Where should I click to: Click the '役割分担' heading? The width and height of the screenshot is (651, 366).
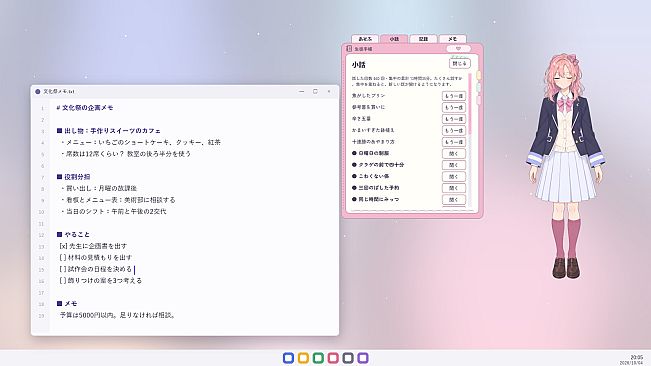[73, 177]
